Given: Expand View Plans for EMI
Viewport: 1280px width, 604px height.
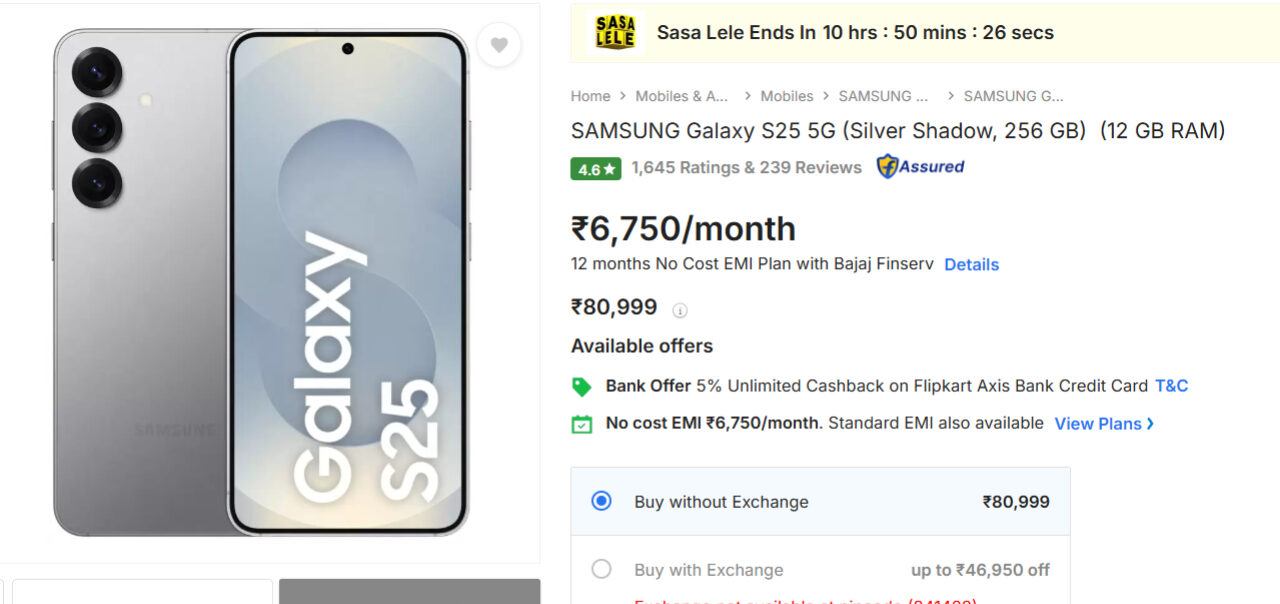Looking at the screenshot, I should (1104, 424).
